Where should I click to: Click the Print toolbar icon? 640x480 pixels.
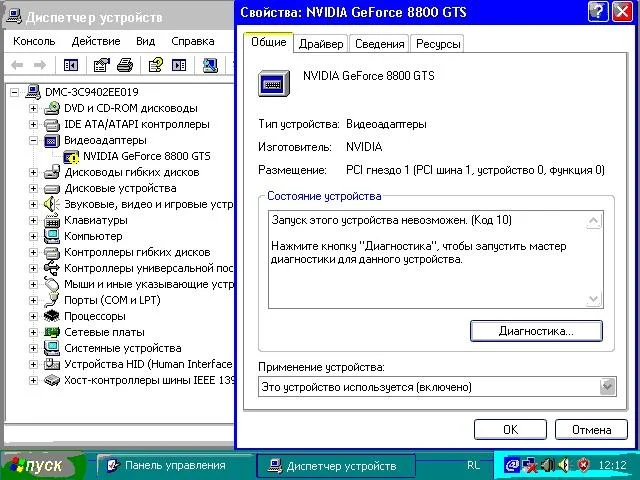125,65
